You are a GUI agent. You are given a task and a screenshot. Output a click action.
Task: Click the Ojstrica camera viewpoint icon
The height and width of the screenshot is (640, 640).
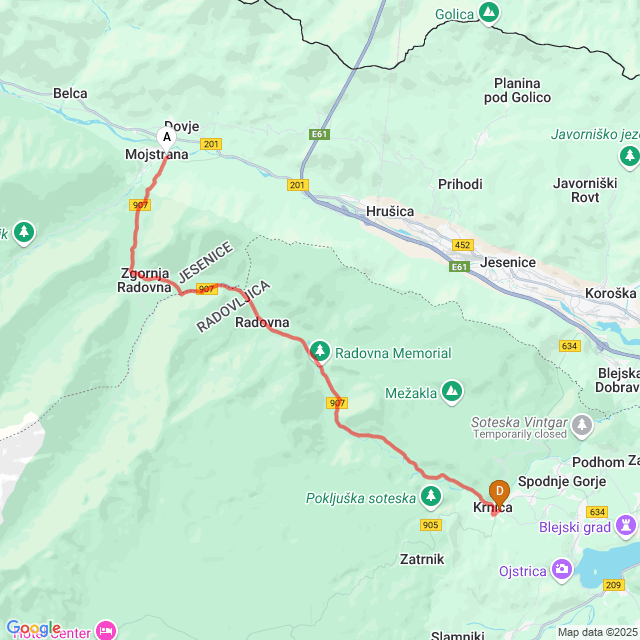[562, 570]
